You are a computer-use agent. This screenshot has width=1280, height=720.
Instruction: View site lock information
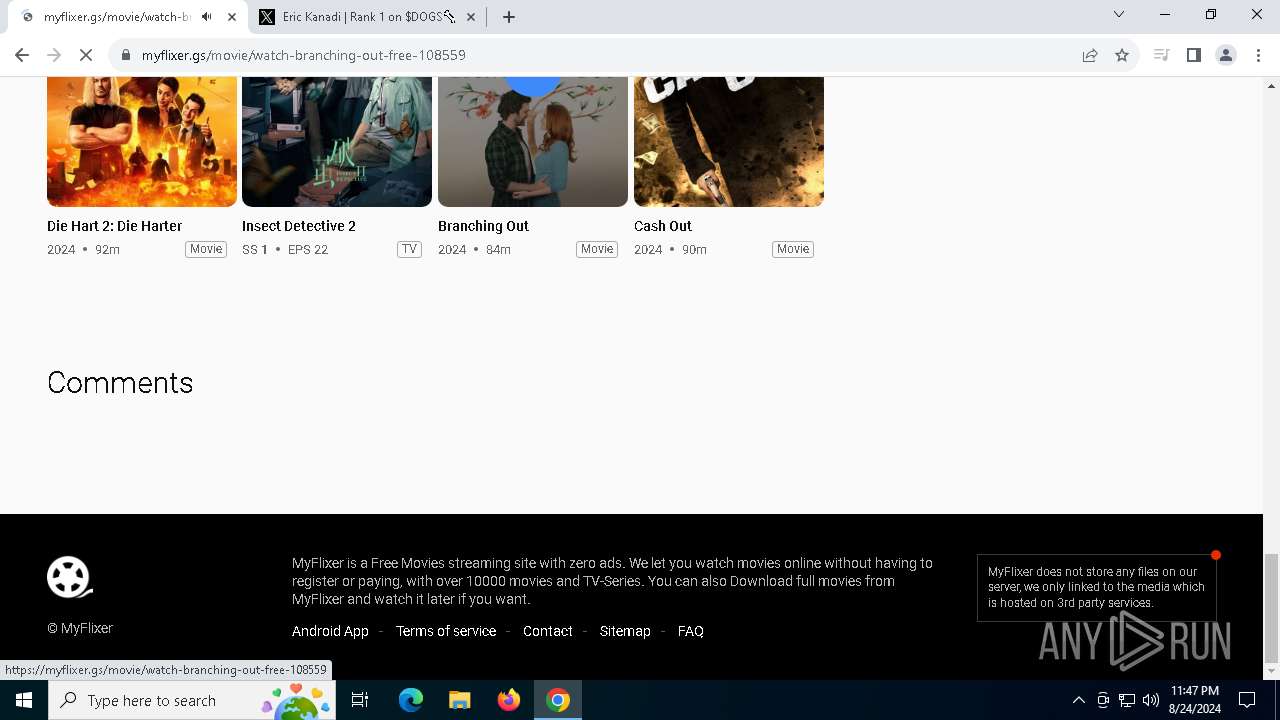pos(126,55)
